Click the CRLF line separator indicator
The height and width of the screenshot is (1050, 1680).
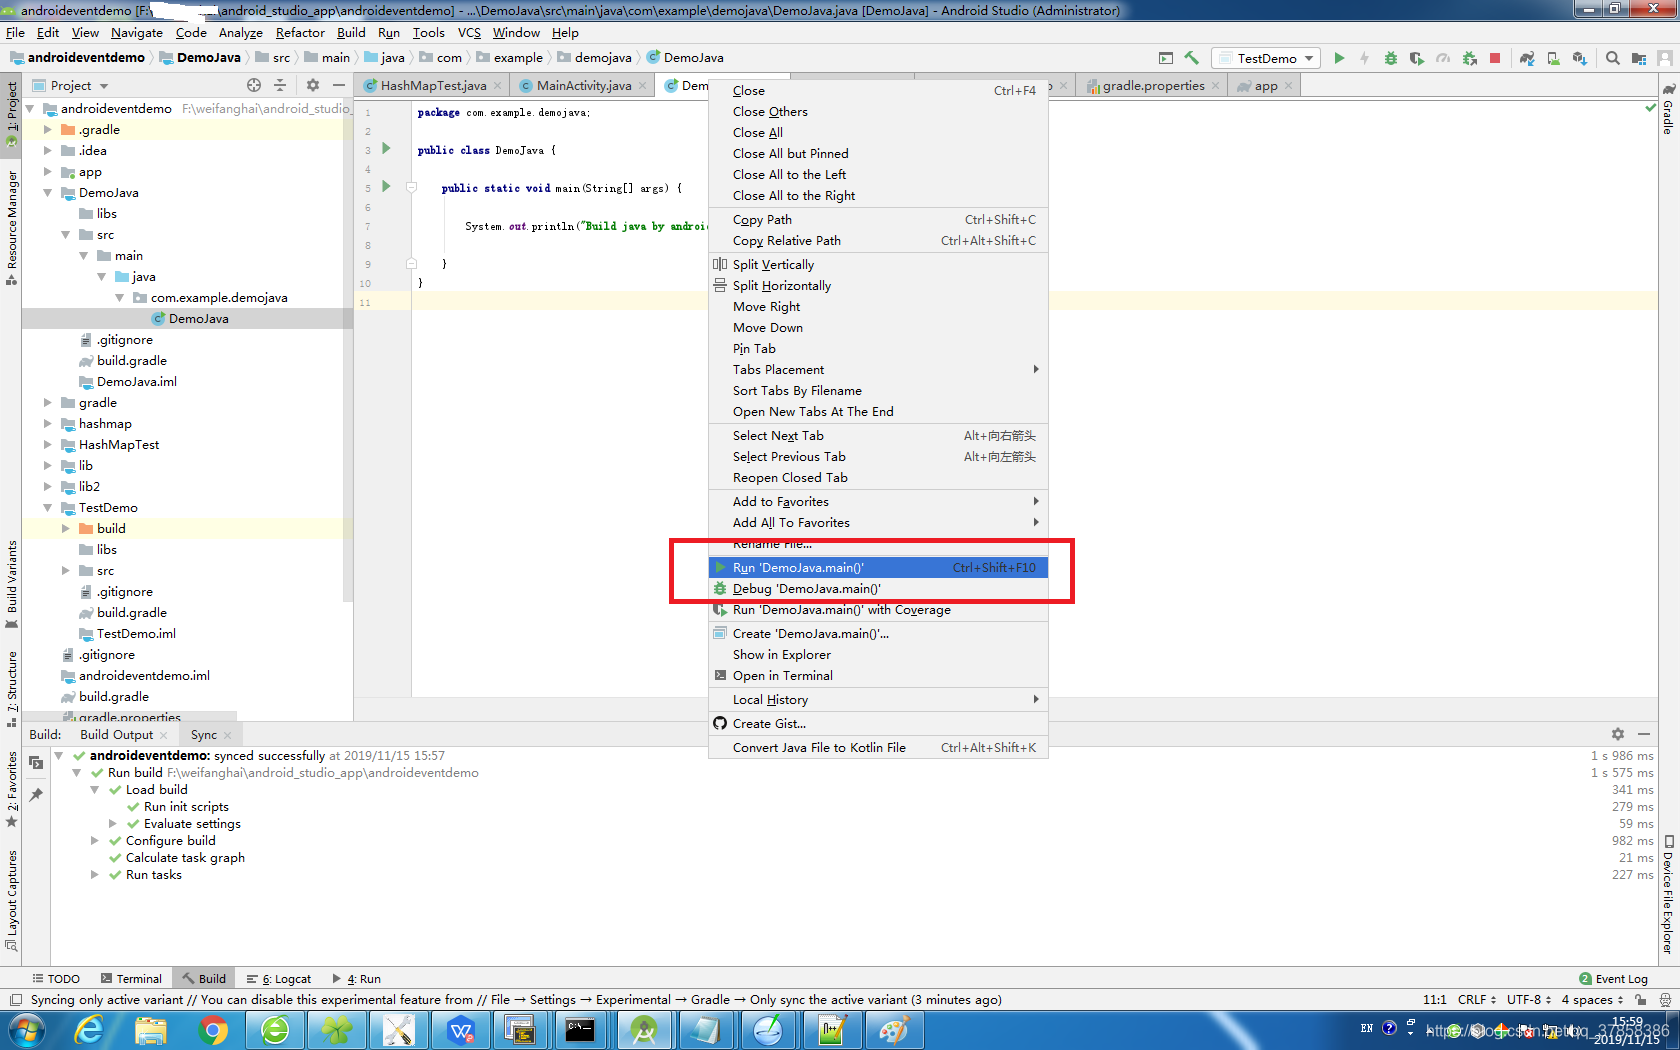coord(1476,1000)
